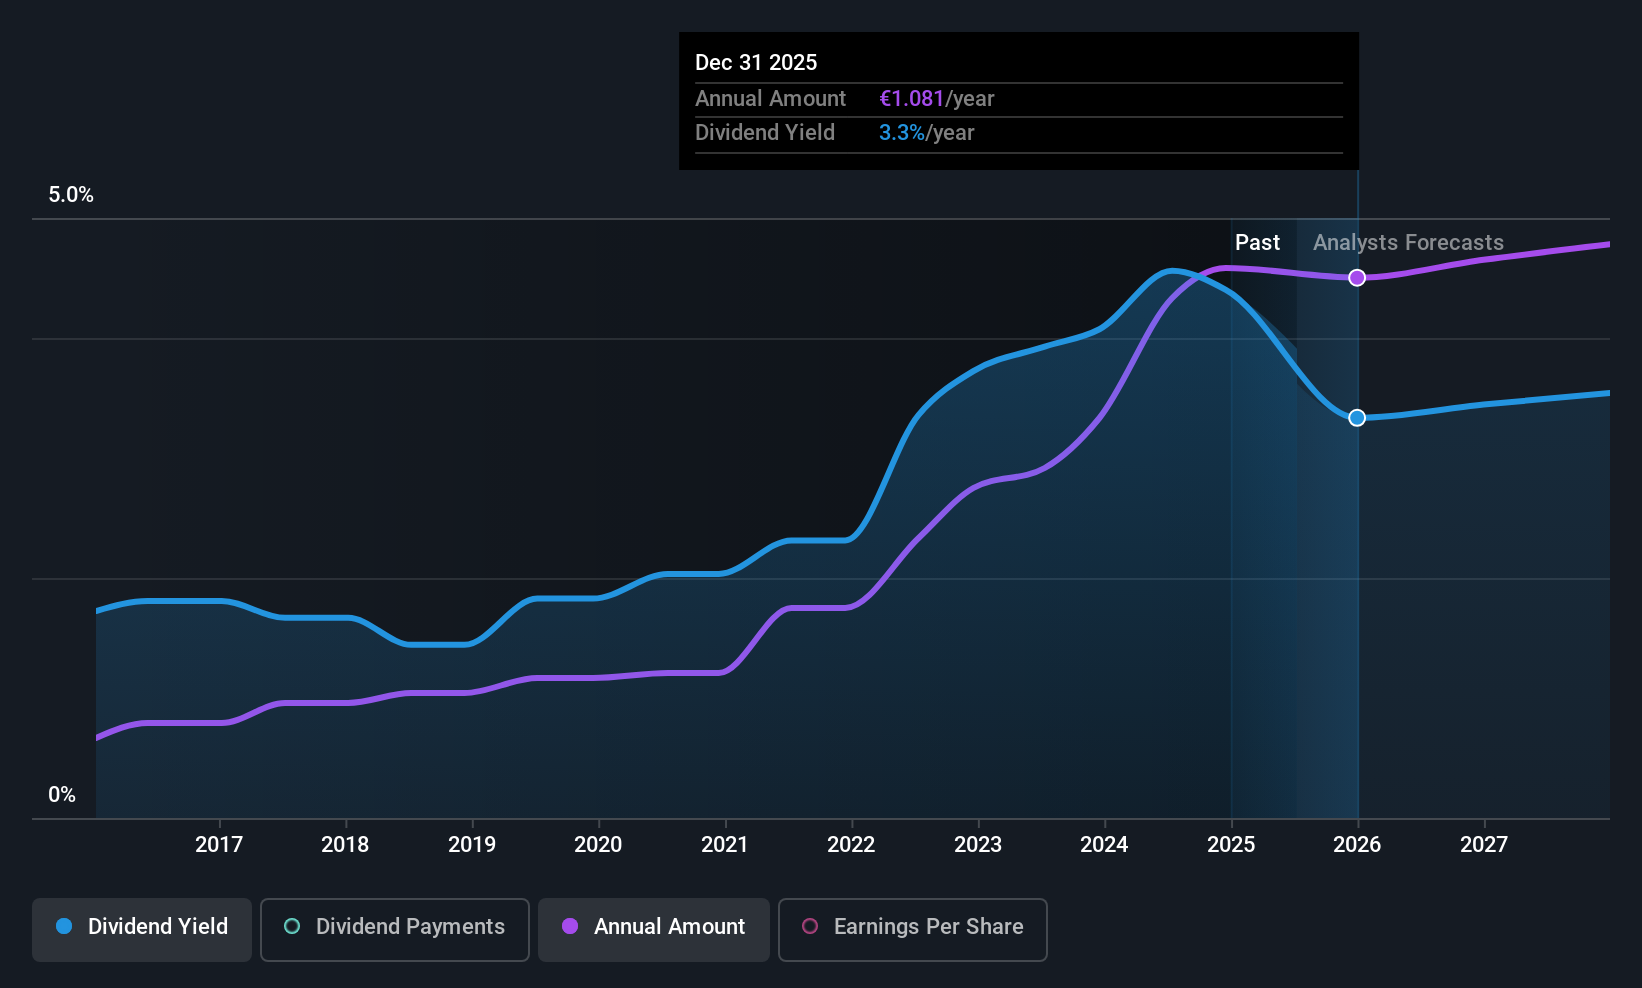Click the 2017 x-axis label
This screenshot has height=988, width=1642.
tap(219, 845)
